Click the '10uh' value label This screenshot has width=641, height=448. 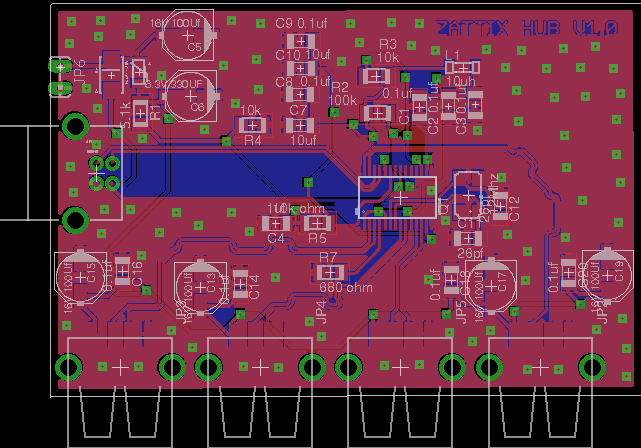[x=461, y=82]
